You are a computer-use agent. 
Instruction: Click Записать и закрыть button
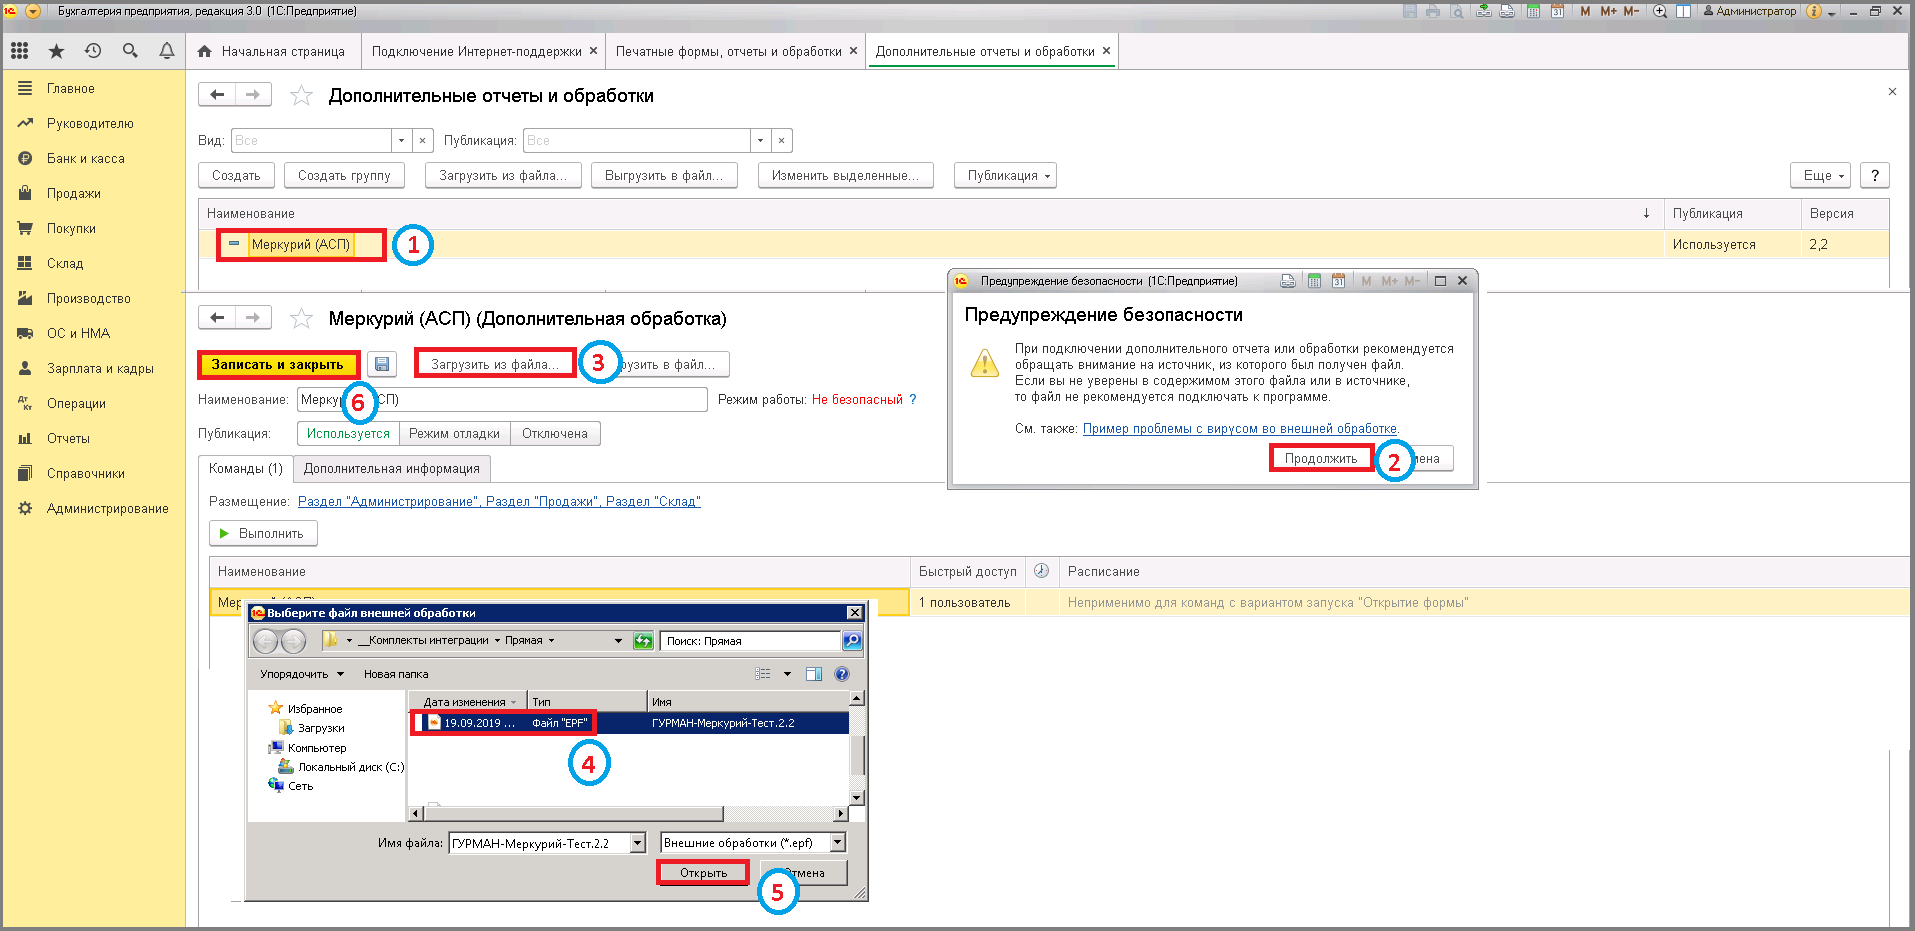pyautogui.click(x=277, y=365)
